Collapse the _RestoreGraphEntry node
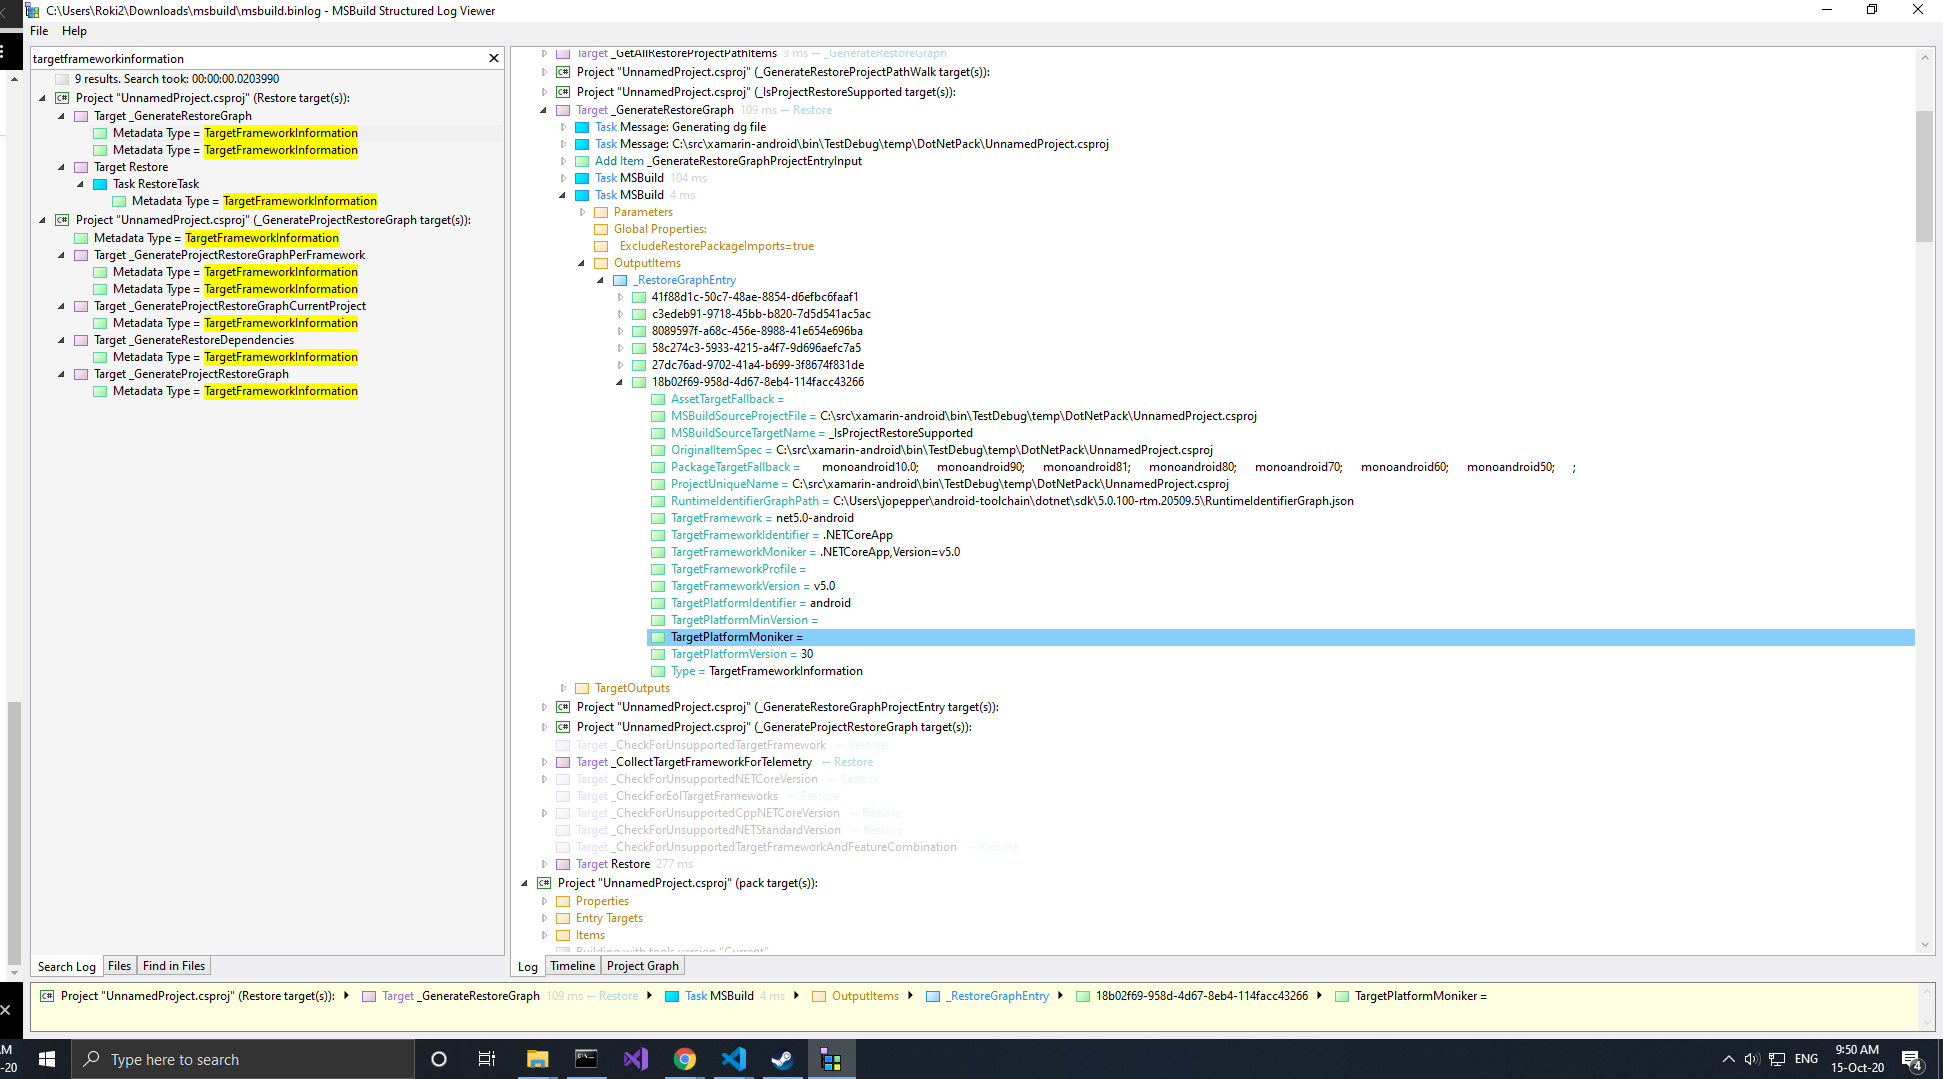Image resolution: width=1943 pixels, height=1079 pixels. point(601,280)
